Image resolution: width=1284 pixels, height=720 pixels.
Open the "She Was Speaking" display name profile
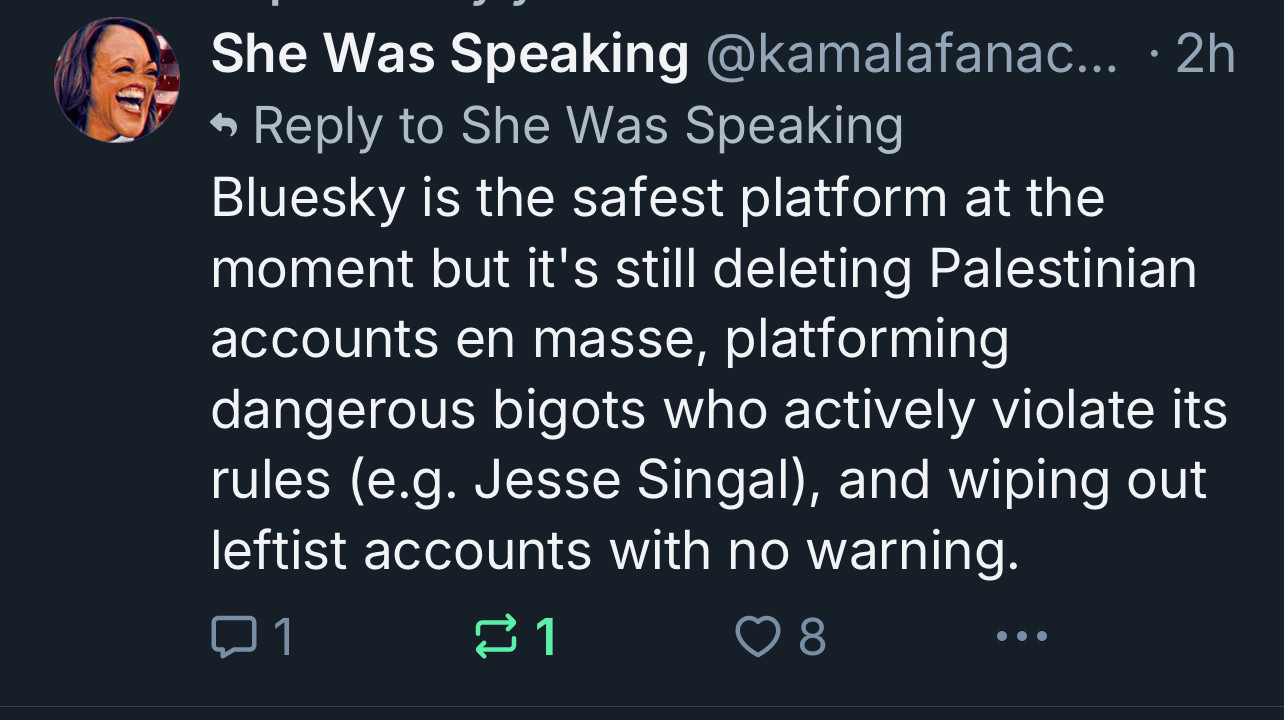(449, 54)
